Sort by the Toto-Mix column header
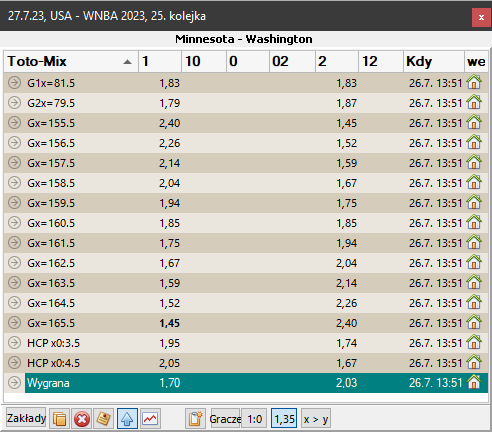Viewport: 492px width, 432px height. point(71,61)
